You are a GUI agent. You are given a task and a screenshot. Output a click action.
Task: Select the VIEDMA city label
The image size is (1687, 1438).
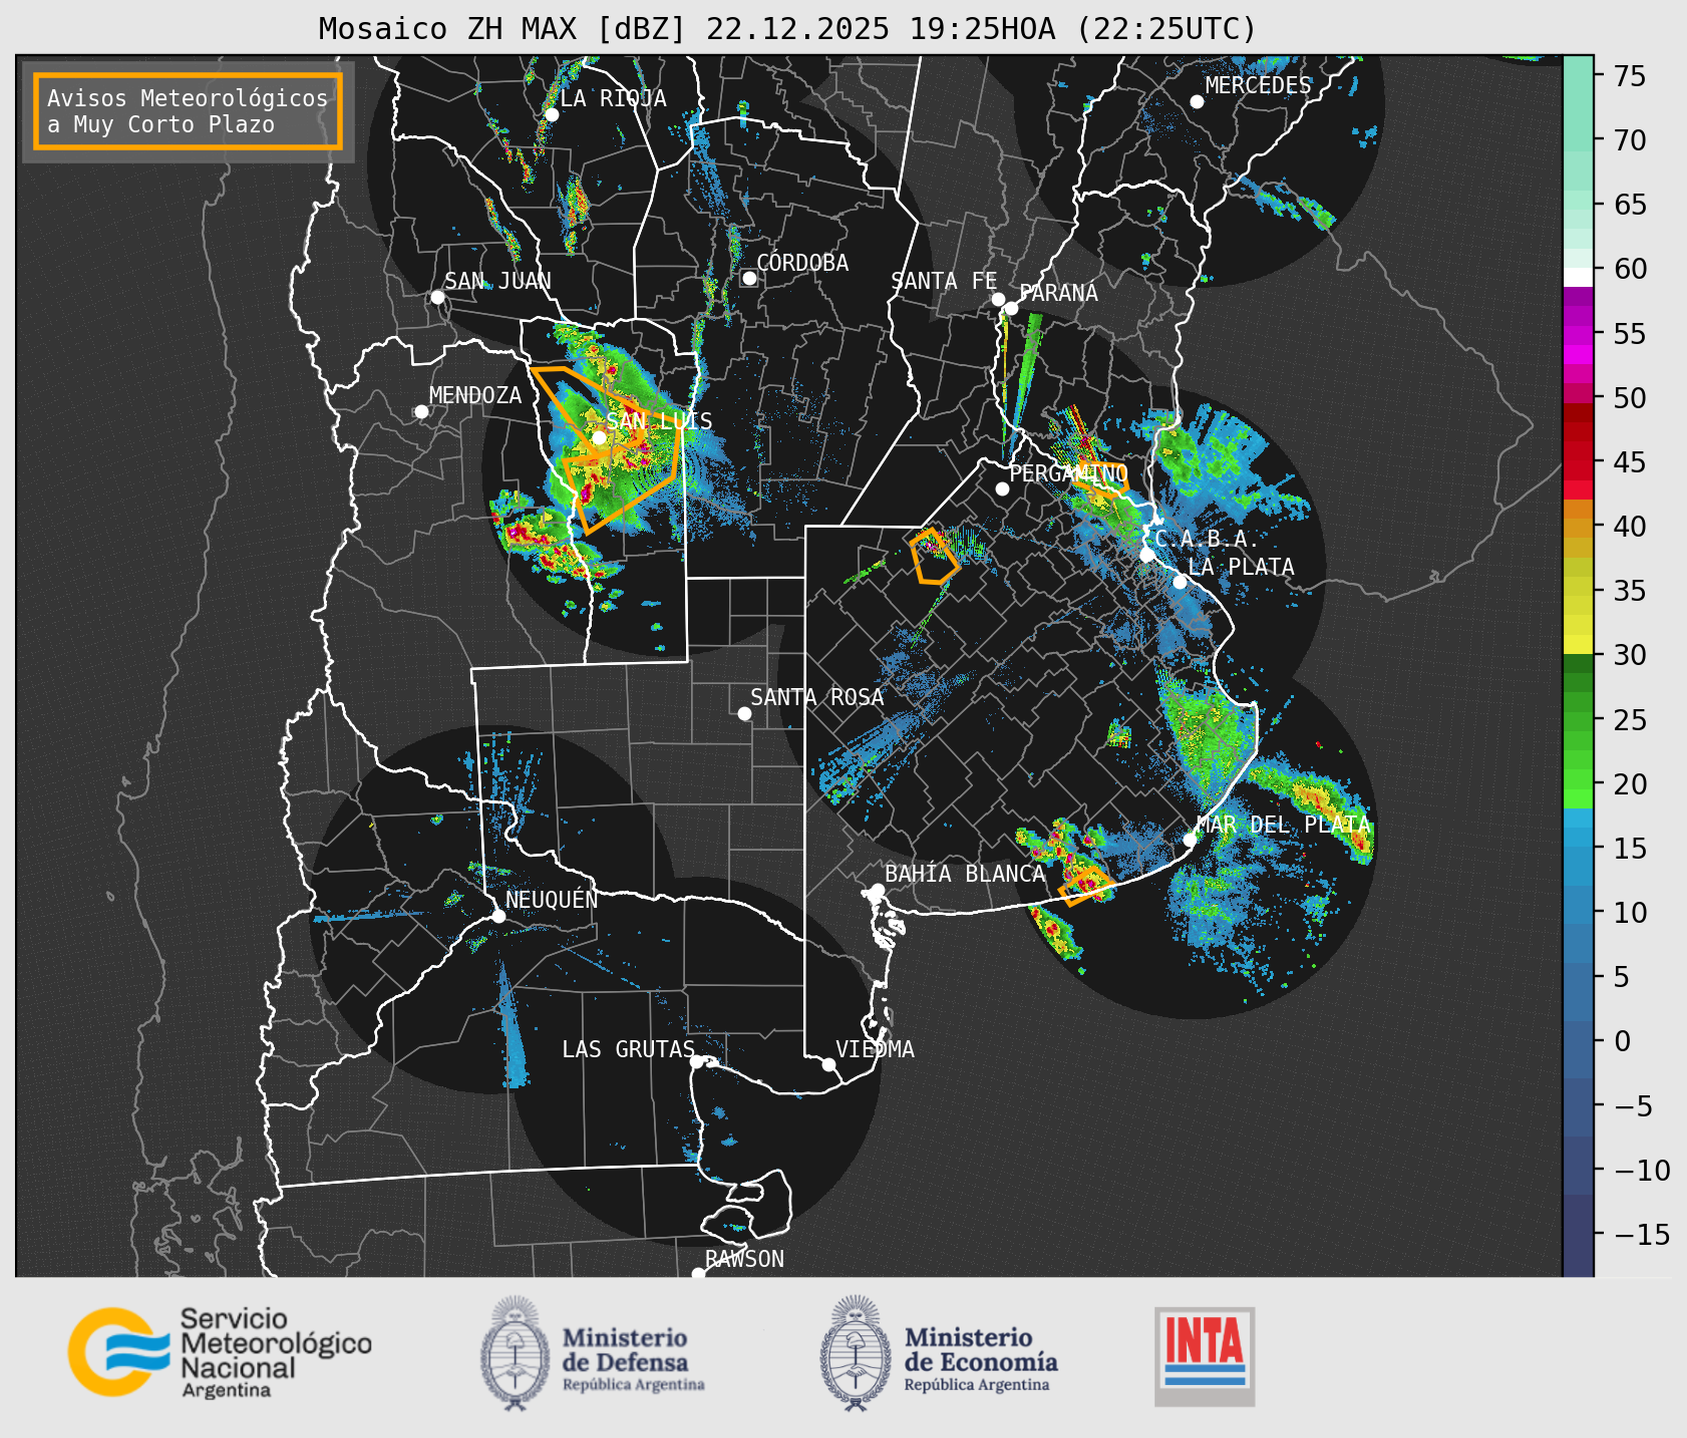click(x=875, y=1049)
